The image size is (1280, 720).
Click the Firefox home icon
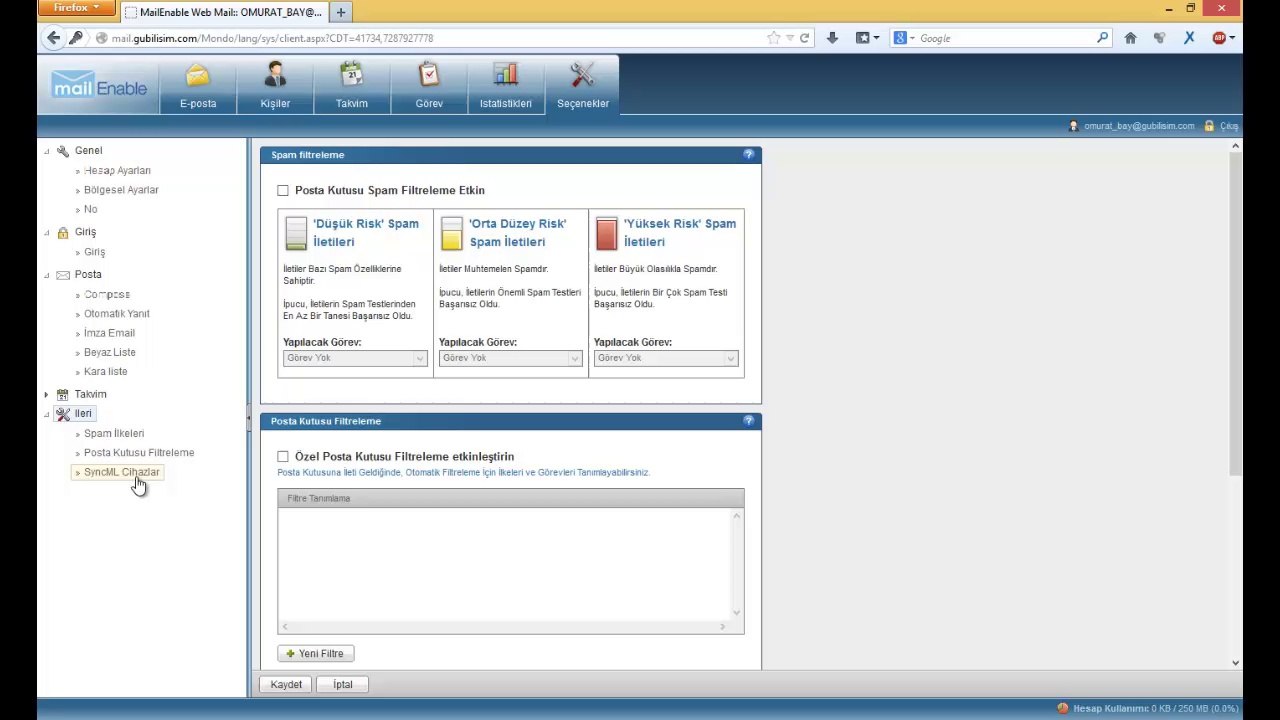(1130, 38)
